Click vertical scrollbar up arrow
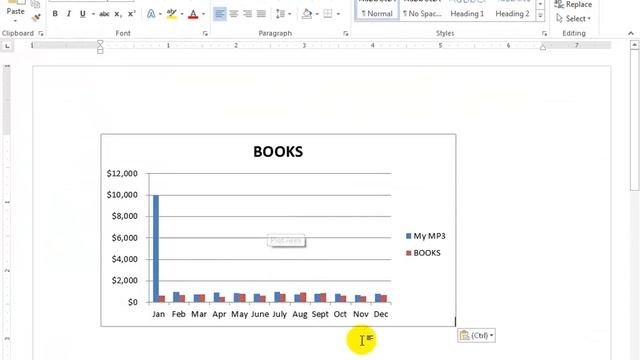 click(x=634, y=44)
